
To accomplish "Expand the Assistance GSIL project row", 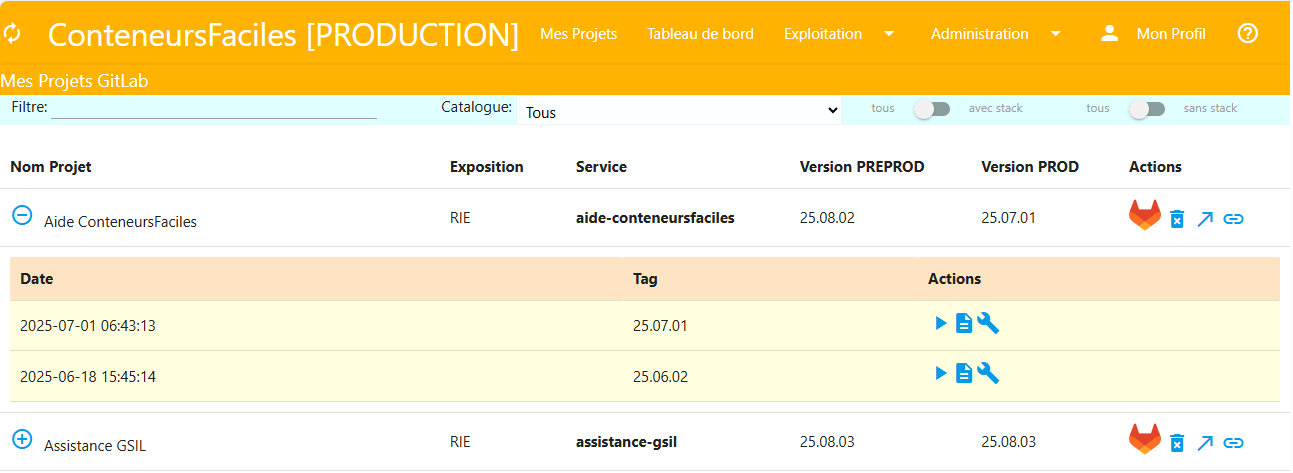I will tap(22, 439).
